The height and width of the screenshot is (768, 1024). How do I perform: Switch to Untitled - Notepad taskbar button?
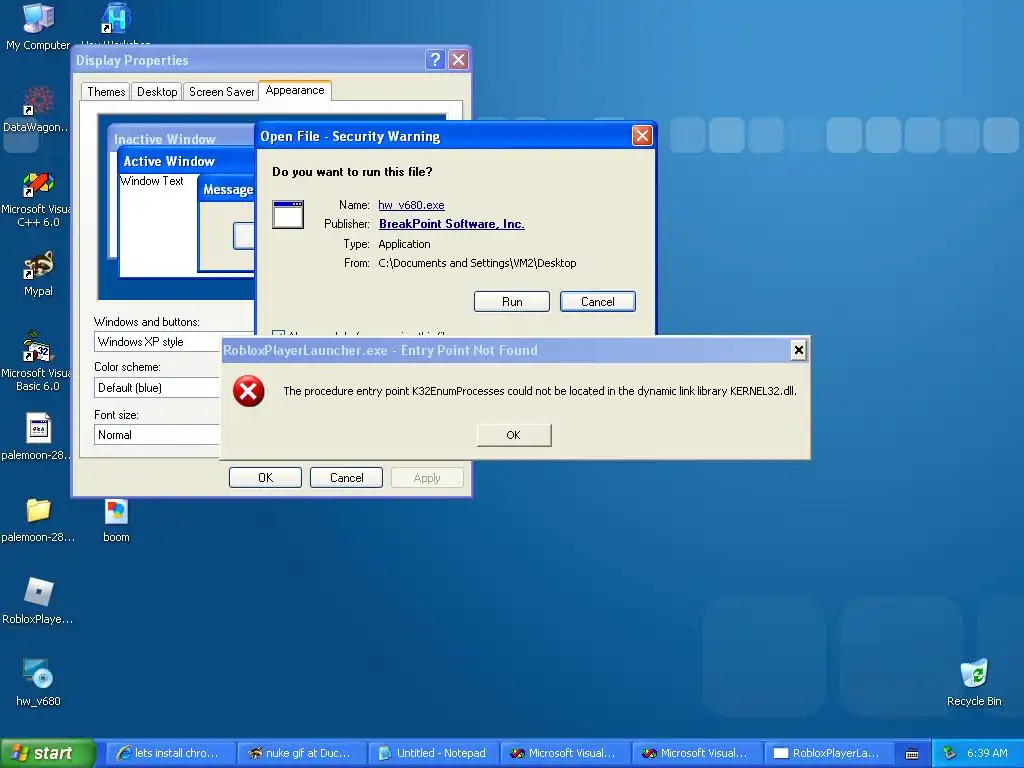coord(434,753)
